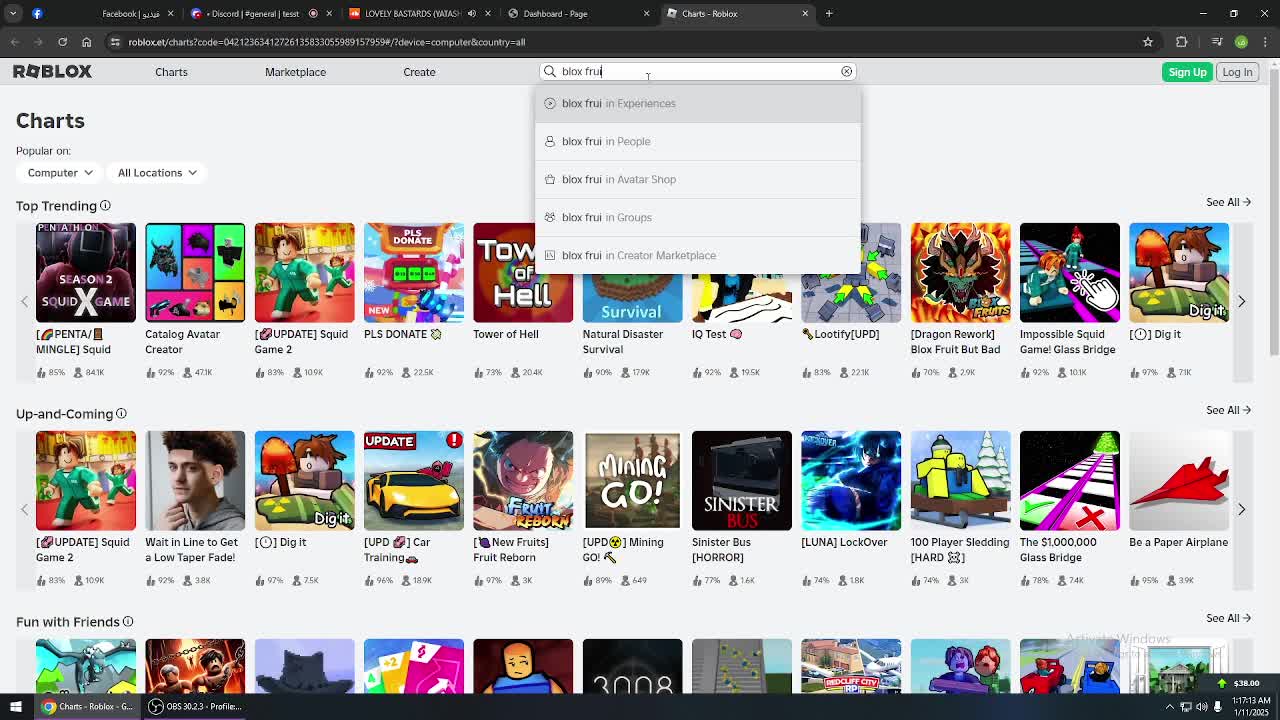Click the Top Trending info icon

pos(105,206)
